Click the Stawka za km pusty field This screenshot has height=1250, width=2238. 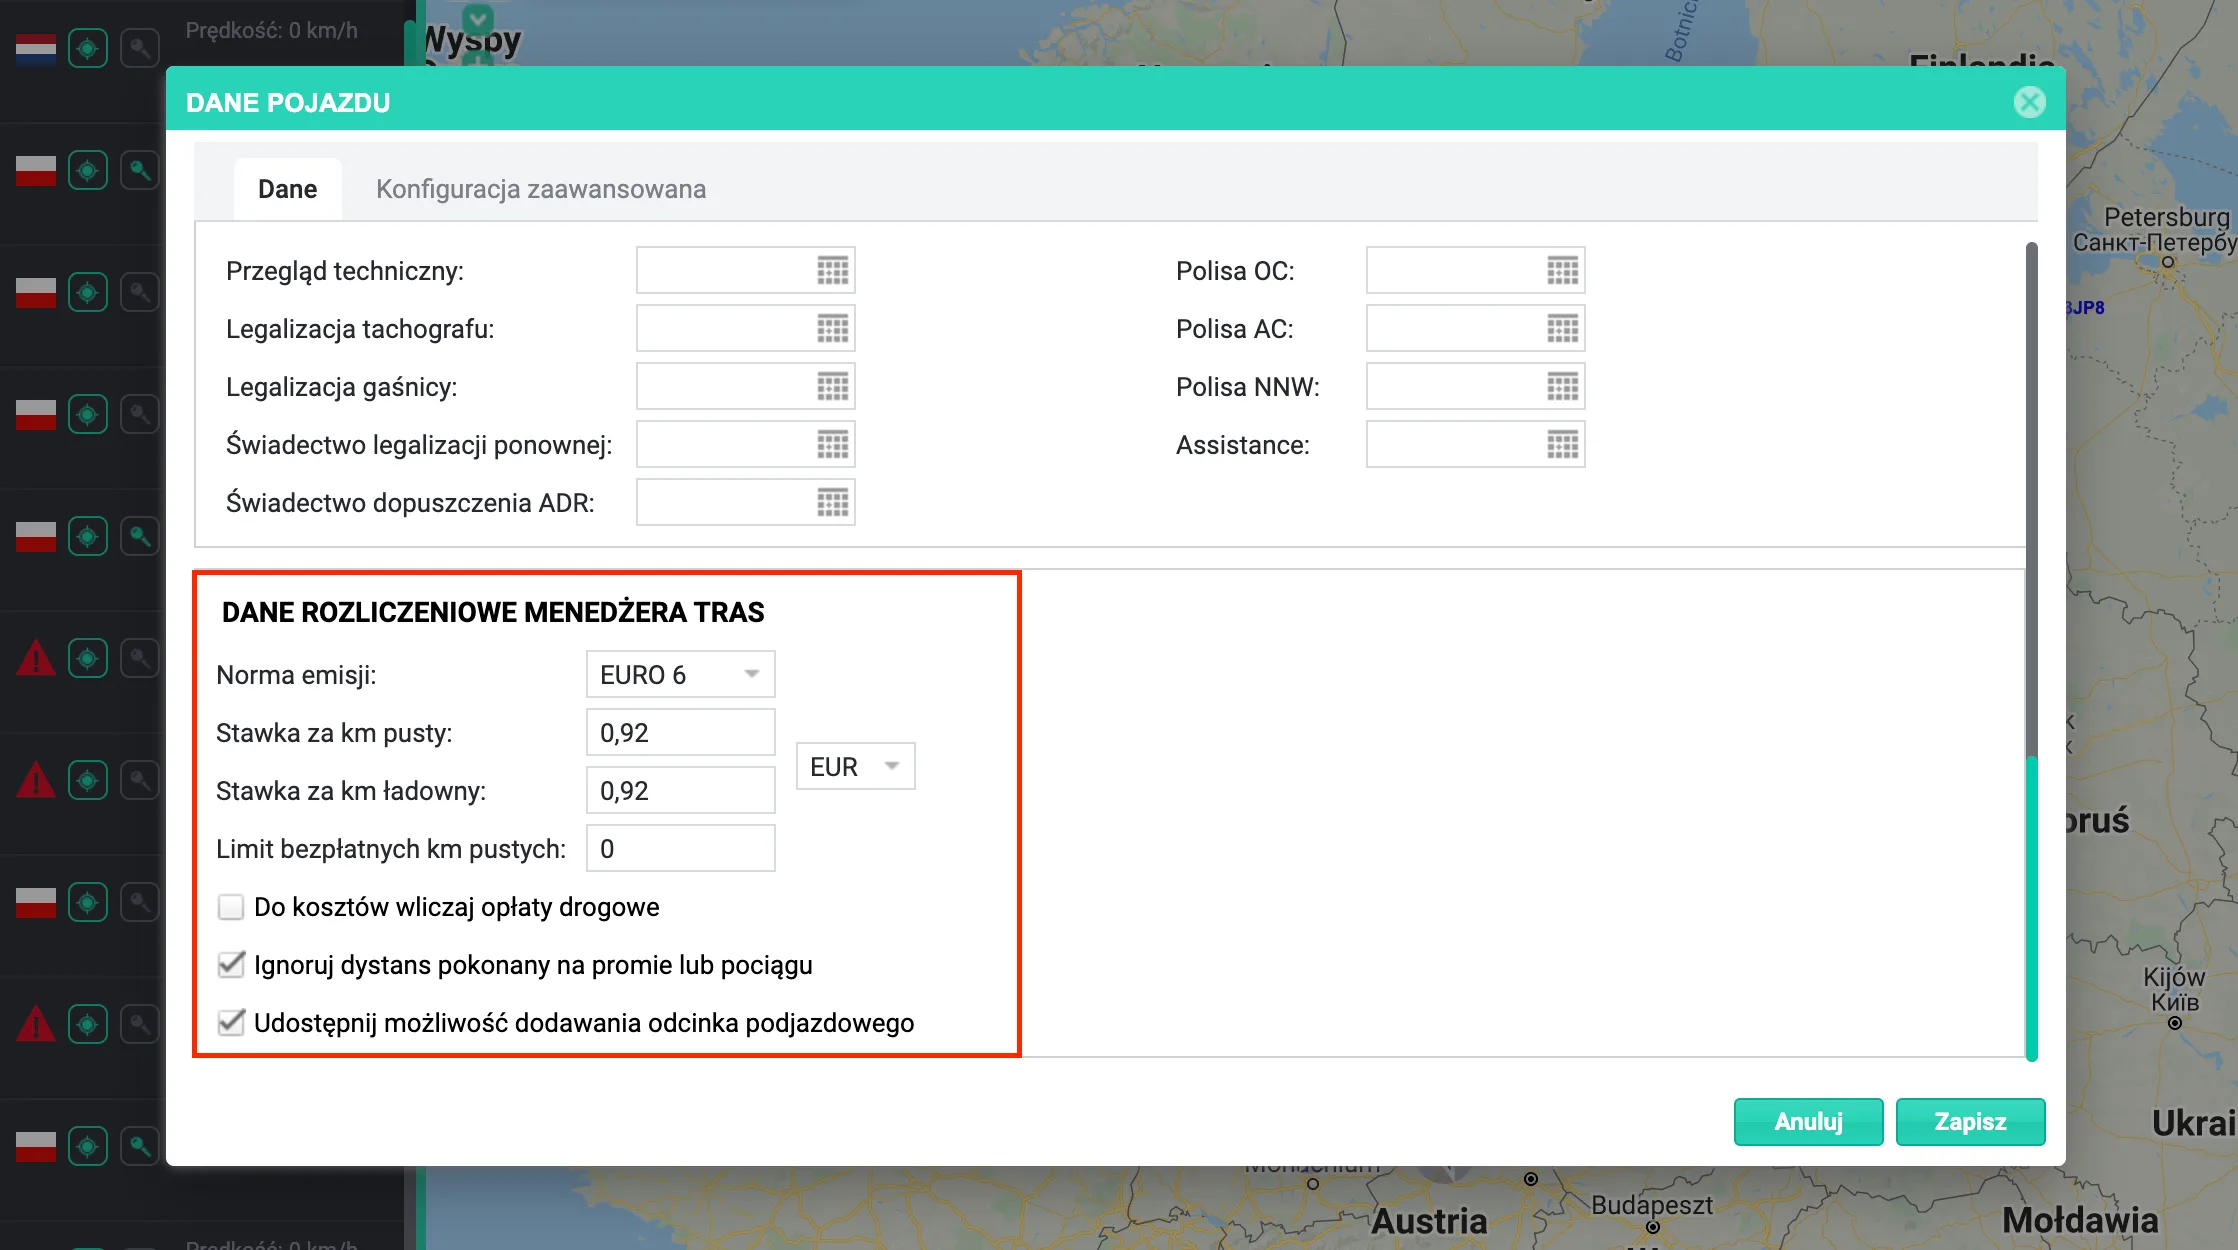click(680, 733)
